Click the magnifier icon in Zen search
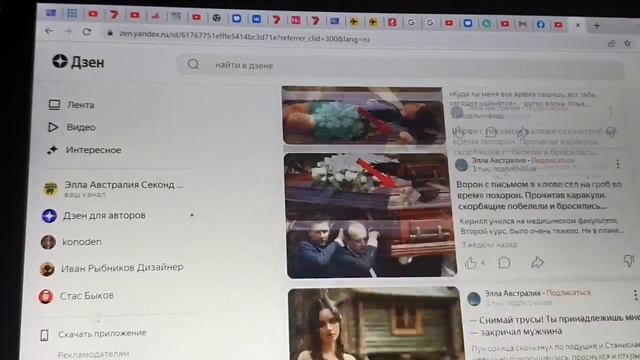The height and width of the screenshot is (360, 640). click(x=193, y=64)
